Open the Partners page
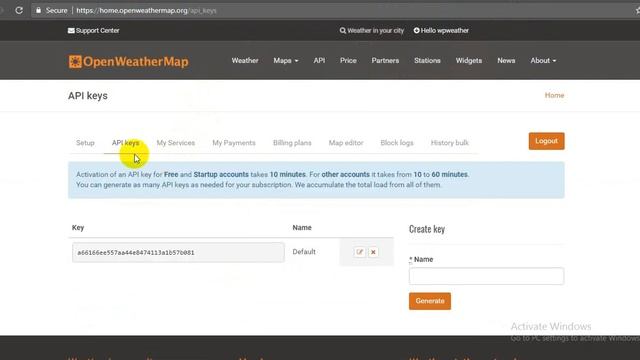 (x=385, y=60)
